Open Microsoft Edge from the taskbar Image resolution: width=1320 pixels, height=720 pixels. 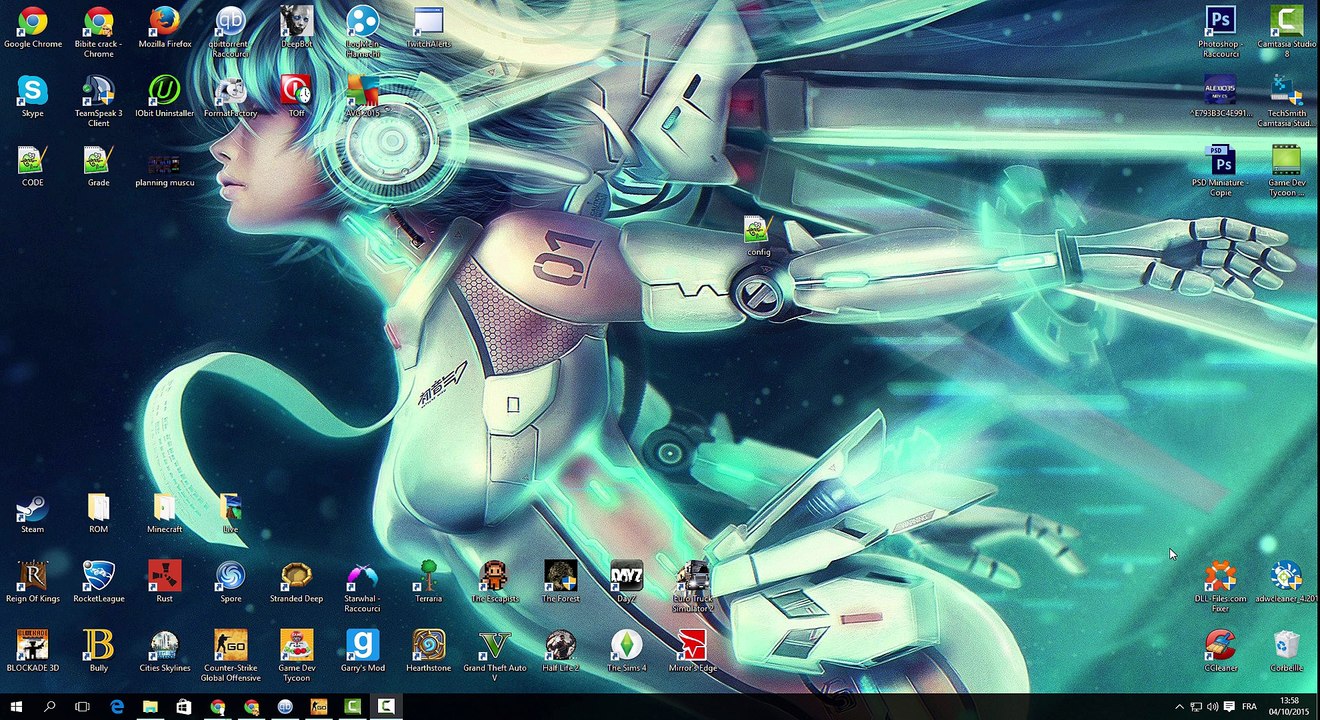[x=116, y=707]
